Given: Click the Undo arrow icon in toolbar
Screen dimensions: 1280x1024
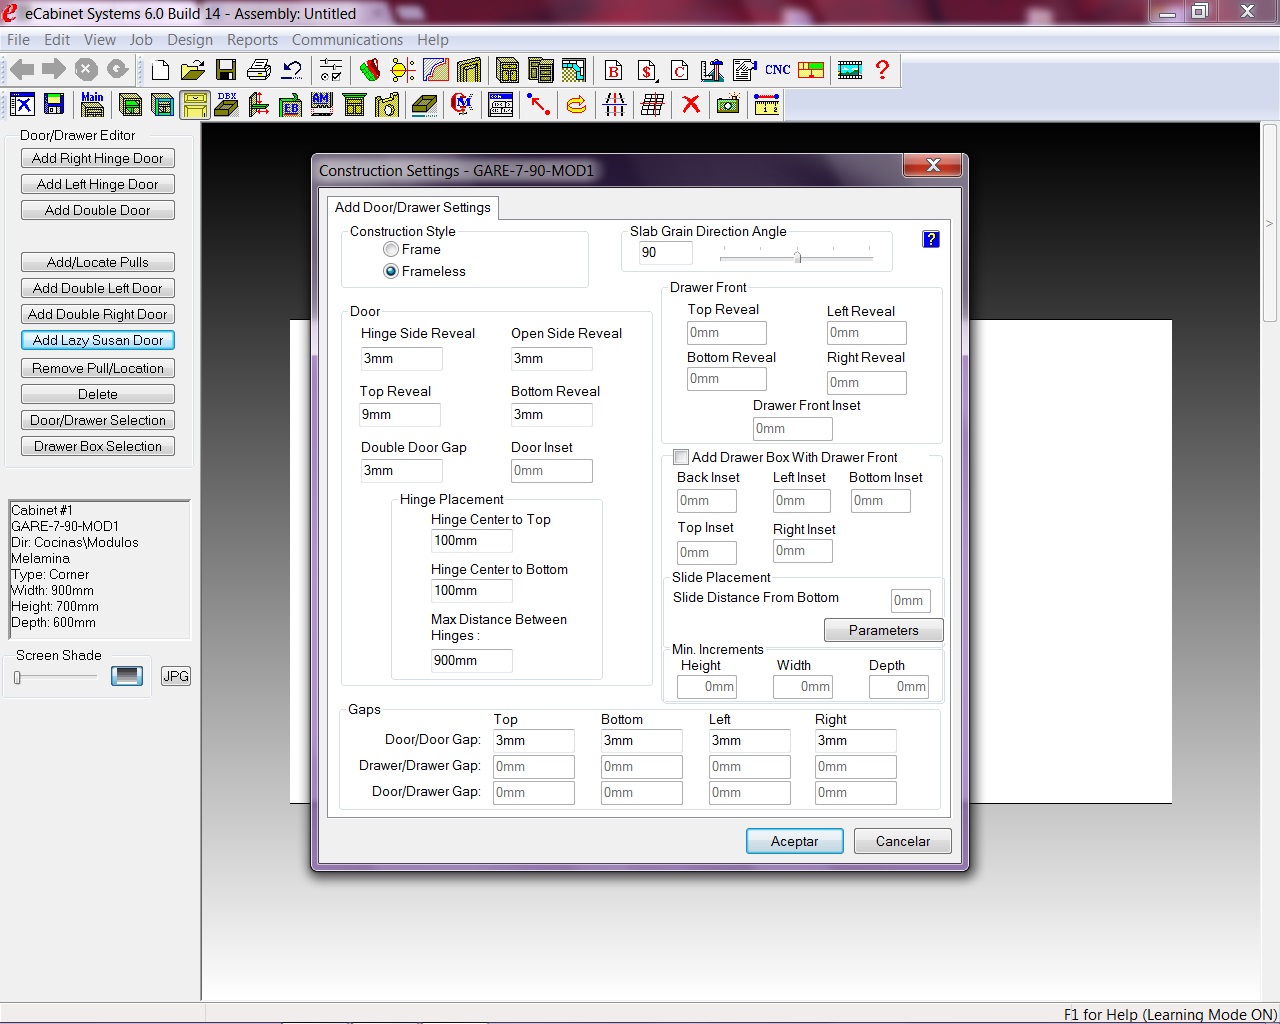Looking at the screenshot, I should (292, 70).
